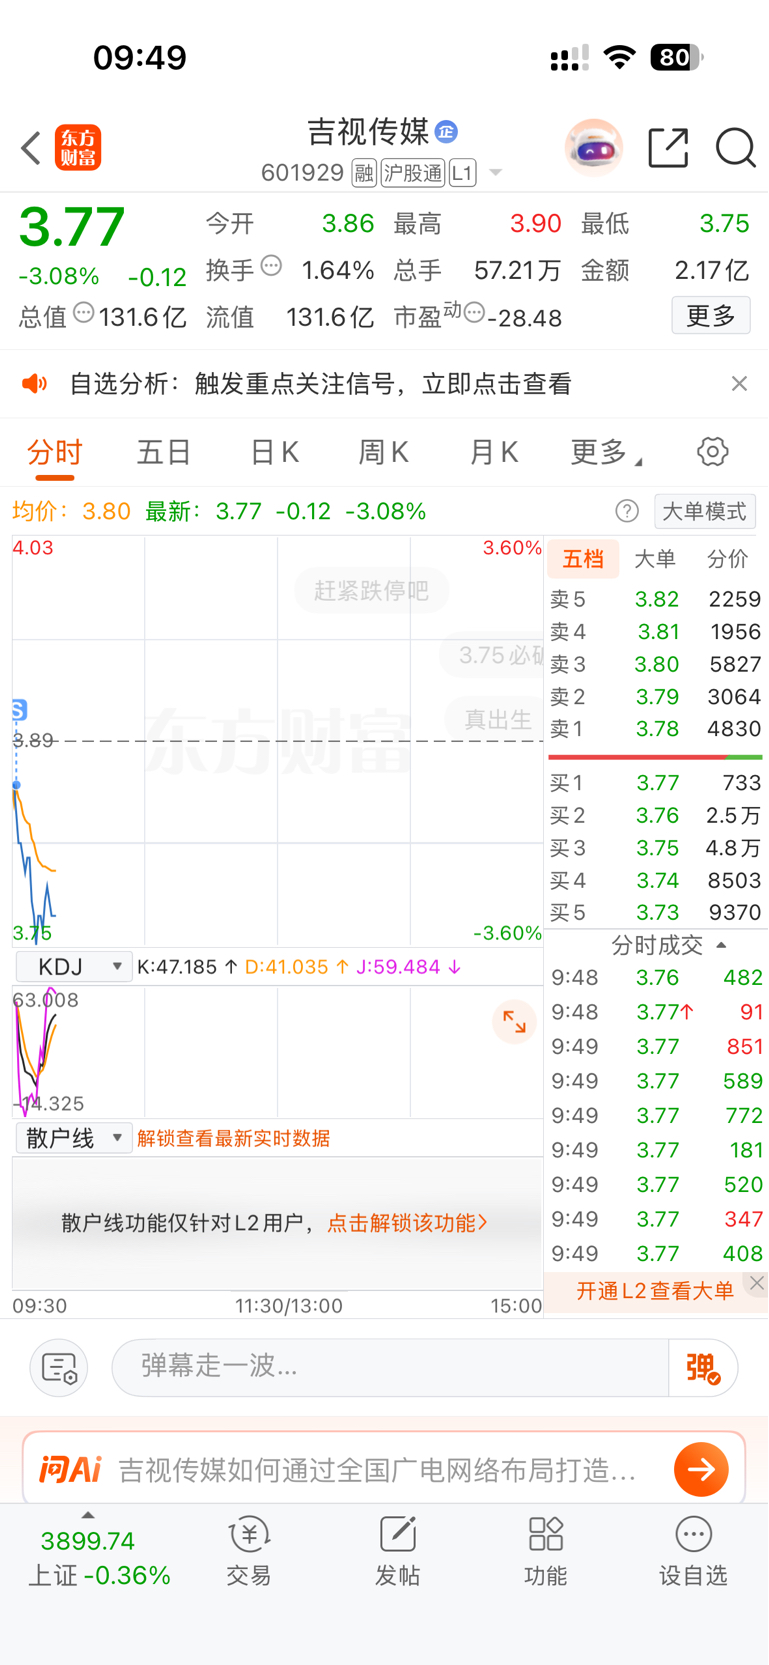Tap the 更多 quote details button
The width and height of the screenshot is (769, 1665).
[711, 316]
